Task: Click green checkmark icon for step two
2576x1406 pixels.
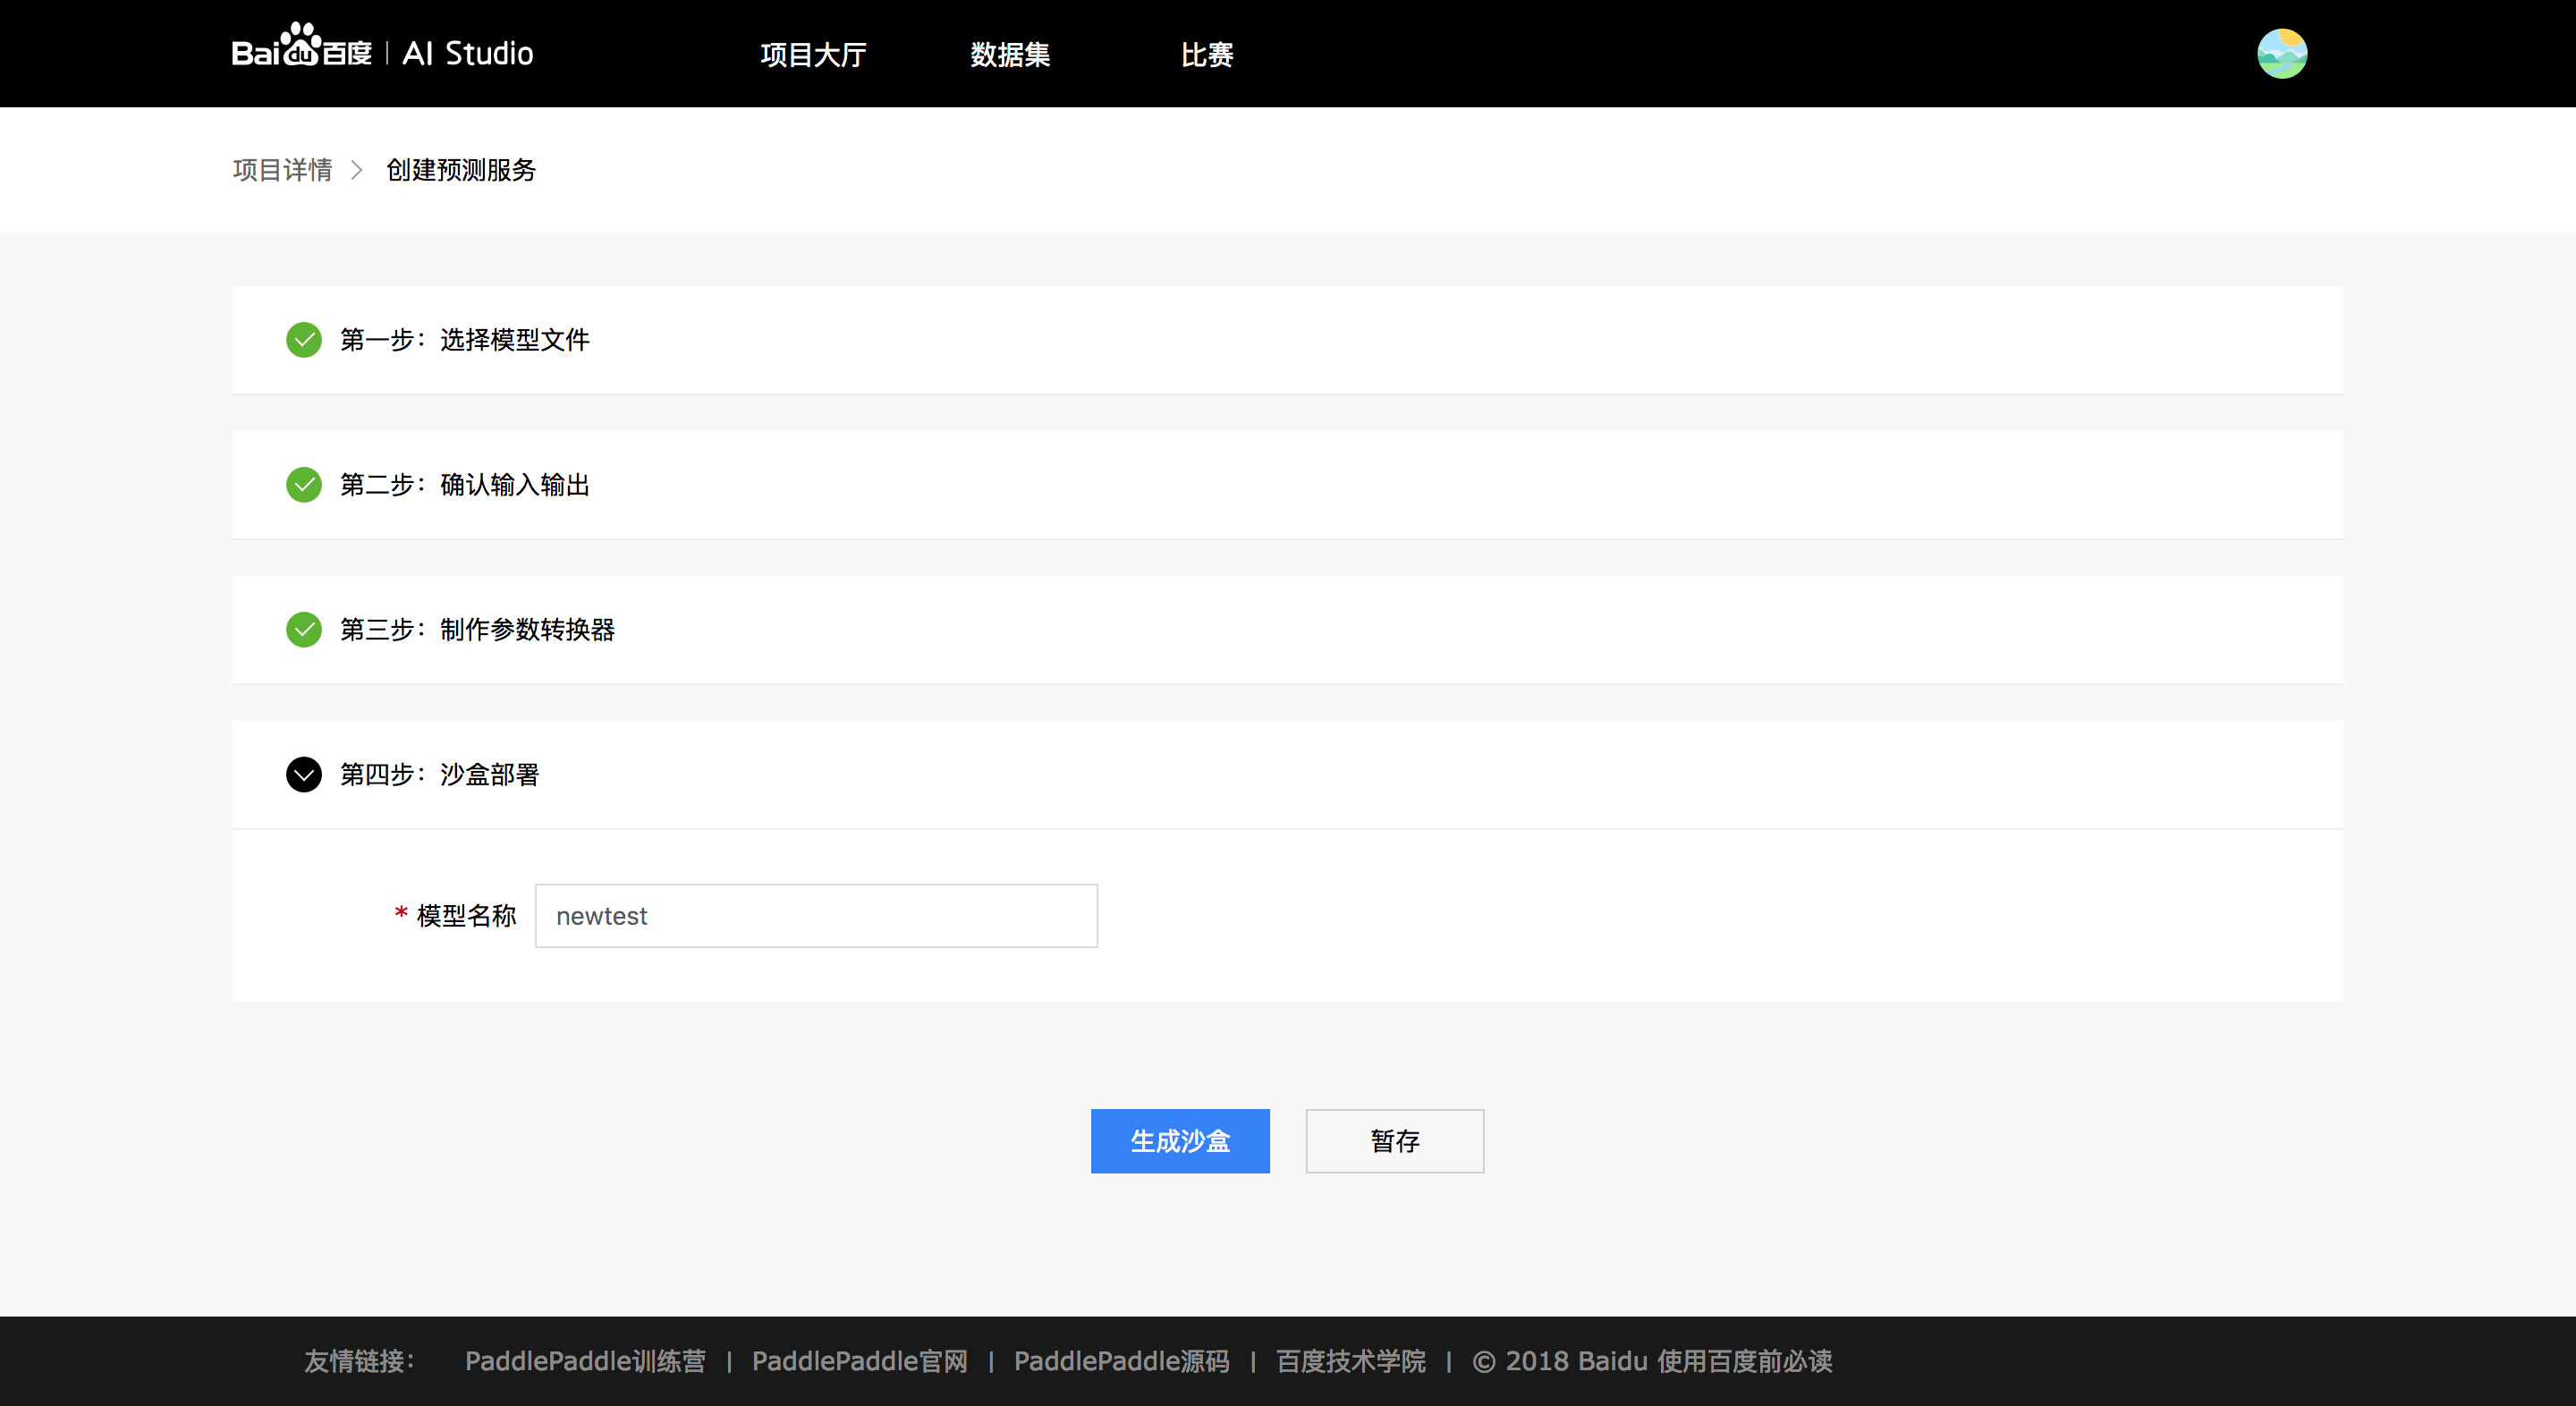Action: [x=304, y=485]
